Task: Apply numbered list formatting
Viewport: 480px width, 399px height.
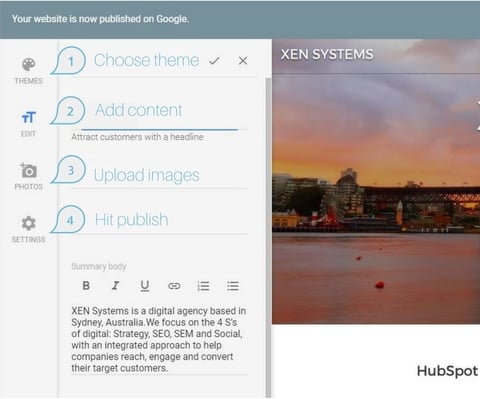Action: click(x=203, y=286)
